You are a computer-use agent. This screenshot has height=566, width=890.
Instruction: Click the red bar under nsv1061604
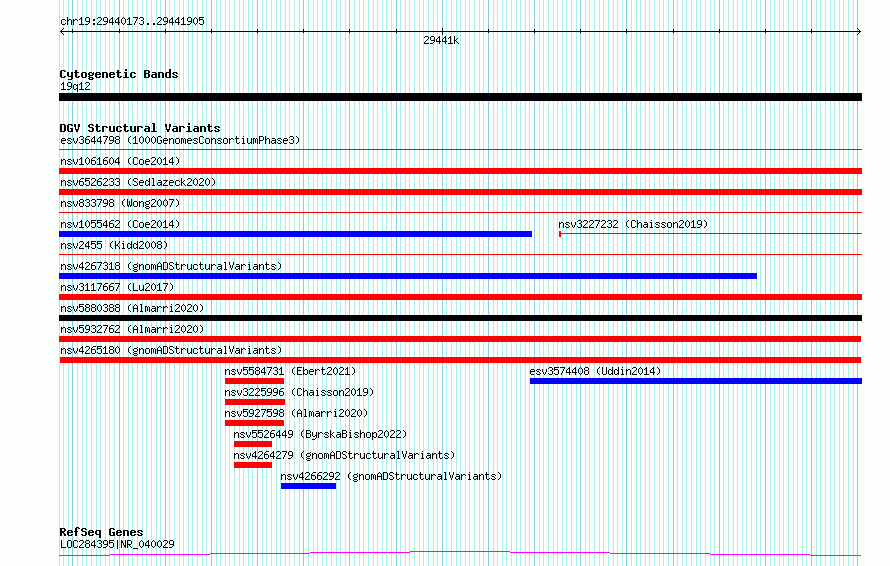[460, 171]
